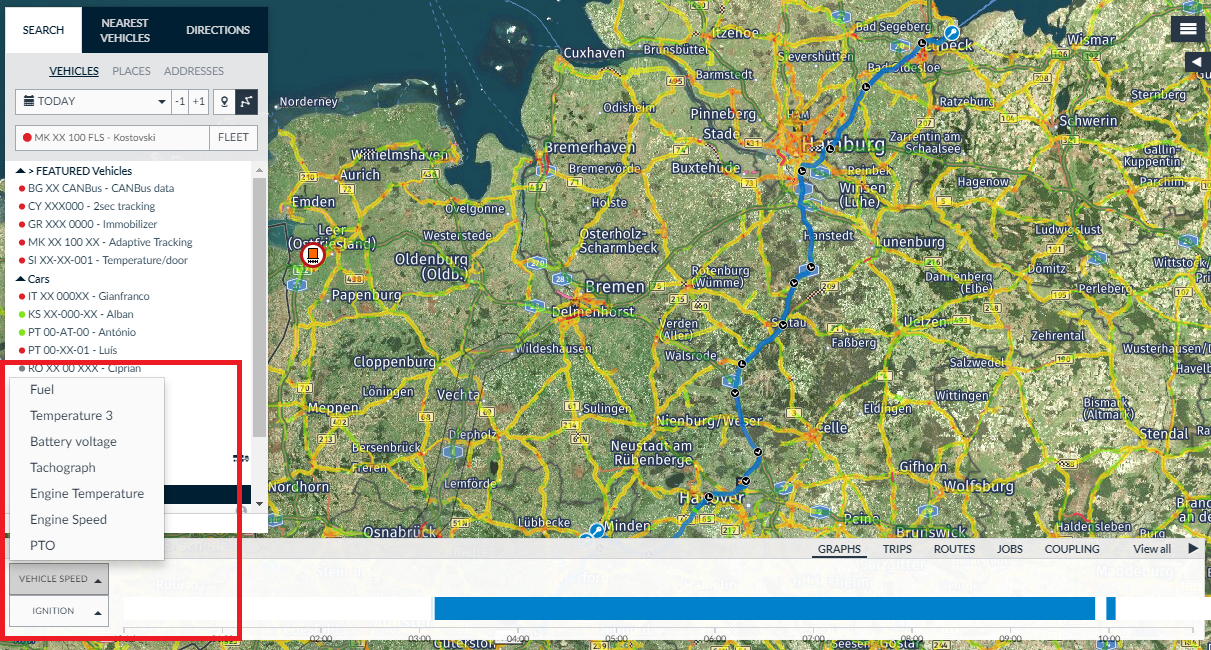Select vehicle MK XX 100 - Adaptive Tracking

[x=108, y=242]
